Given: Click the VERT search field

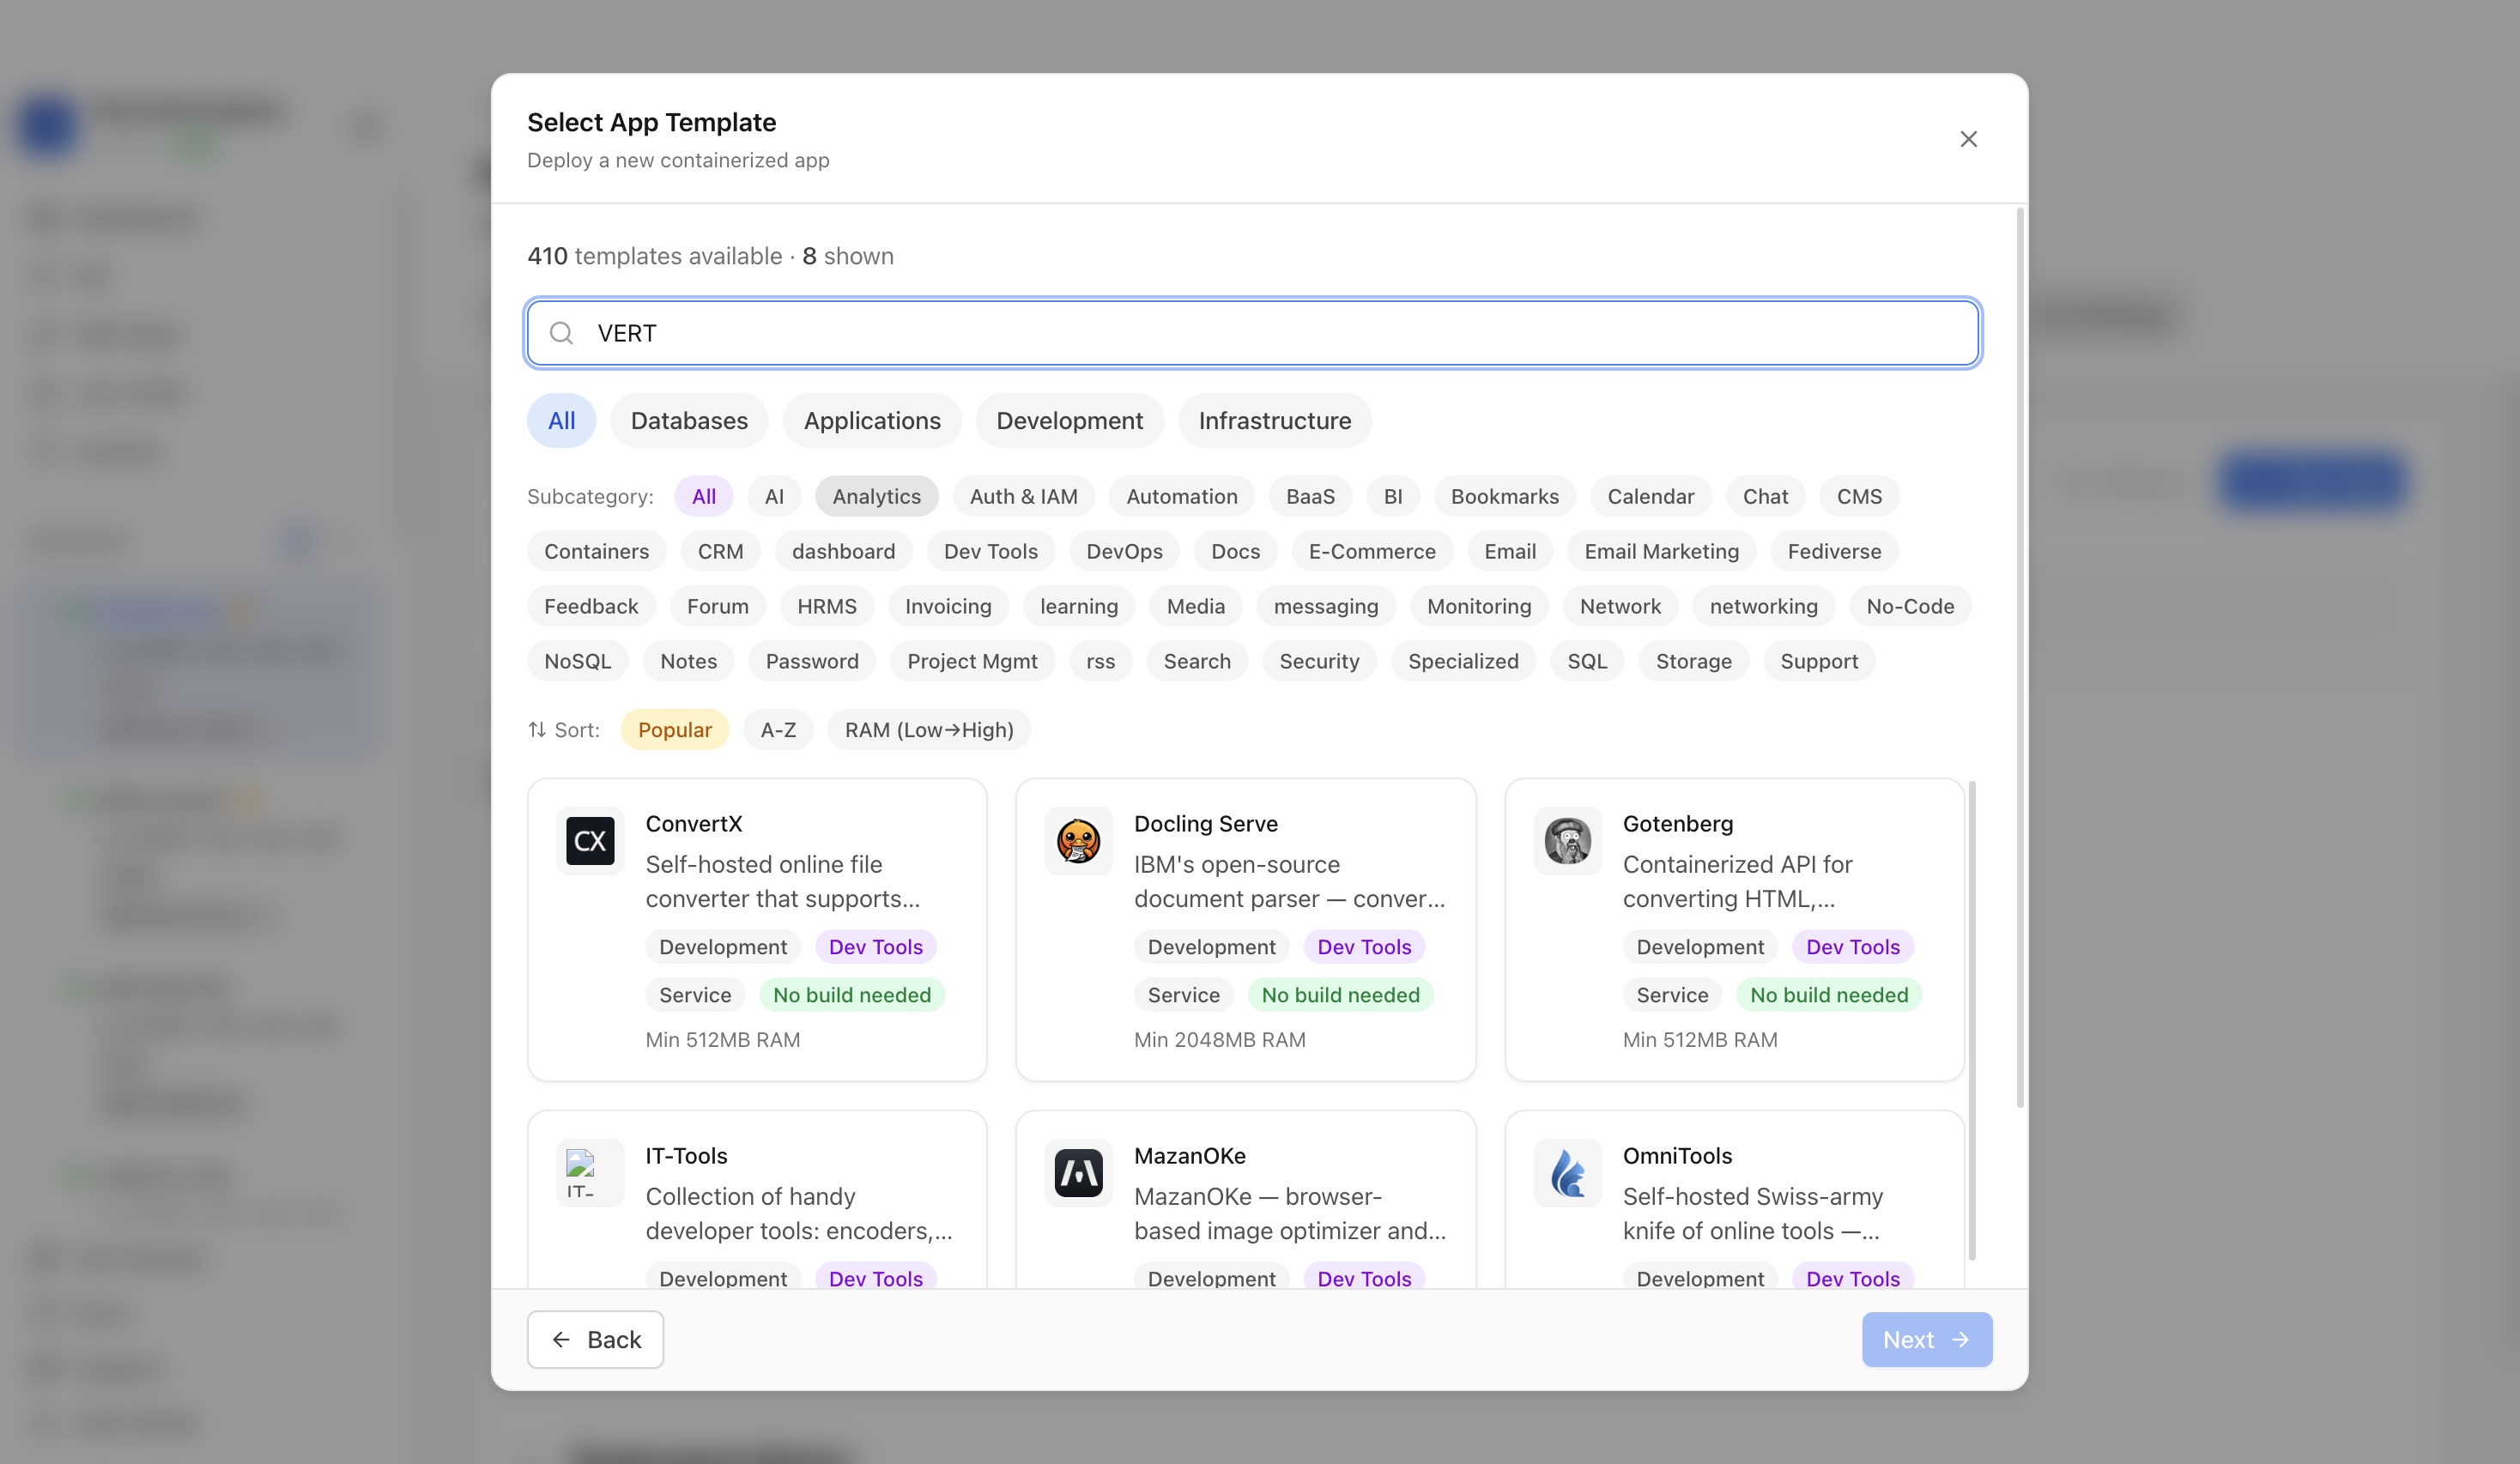Looking at the screenshot, I should (1253, 333).
